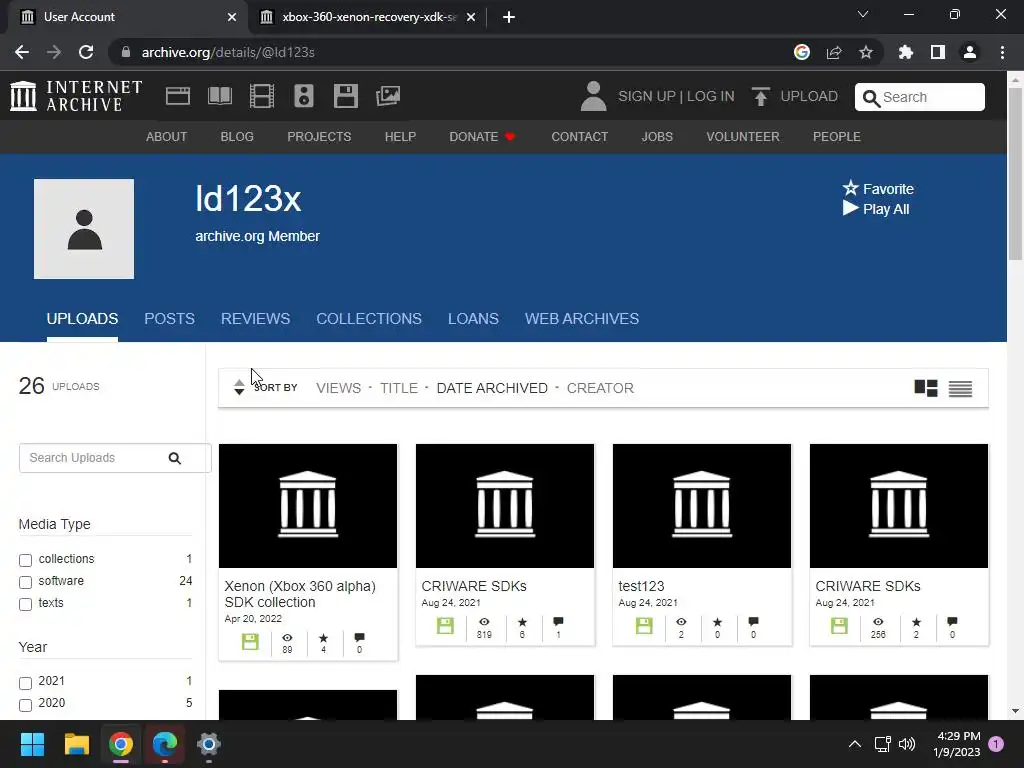The image size is (1024, 768).
Task: Switch to tile grid view
Action: pyautogui.click(x=925, y=388)
